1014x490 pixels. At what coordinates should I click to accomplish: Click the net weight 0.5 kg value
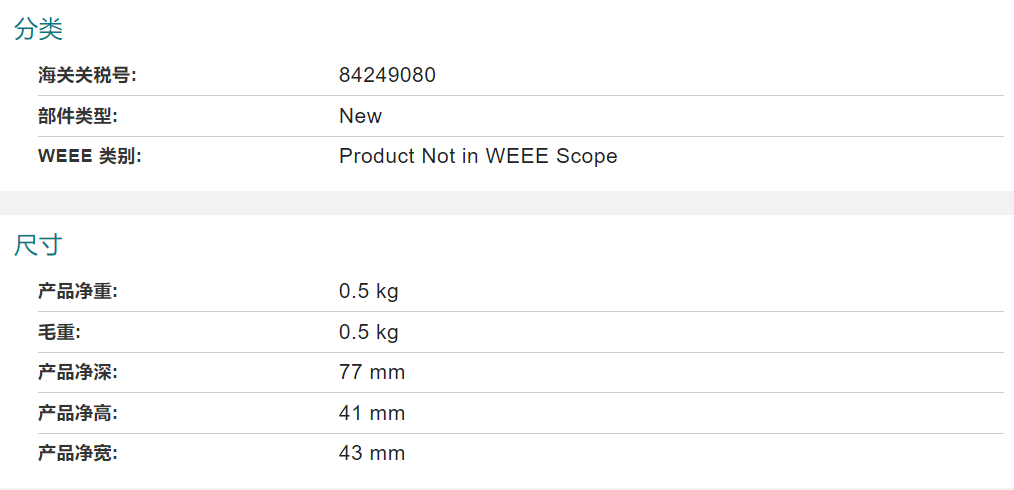[x=369, y=292]
